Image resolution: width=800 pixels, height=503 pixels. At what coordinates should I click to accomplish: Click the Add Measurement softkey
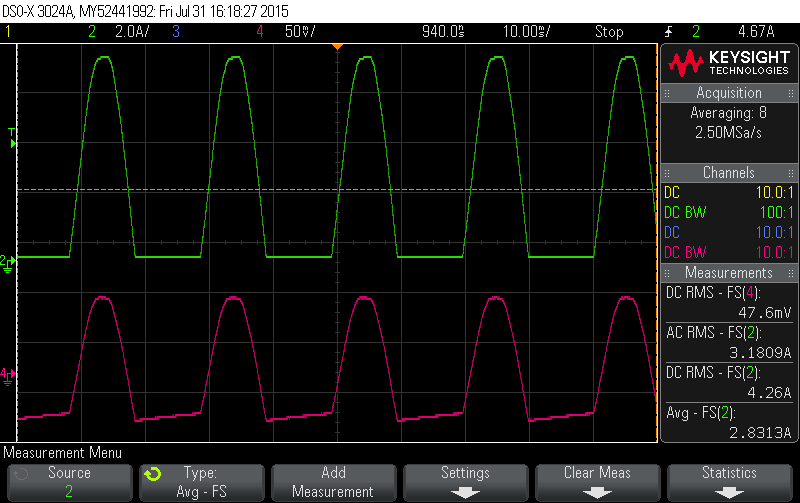[x=333, y=482]
